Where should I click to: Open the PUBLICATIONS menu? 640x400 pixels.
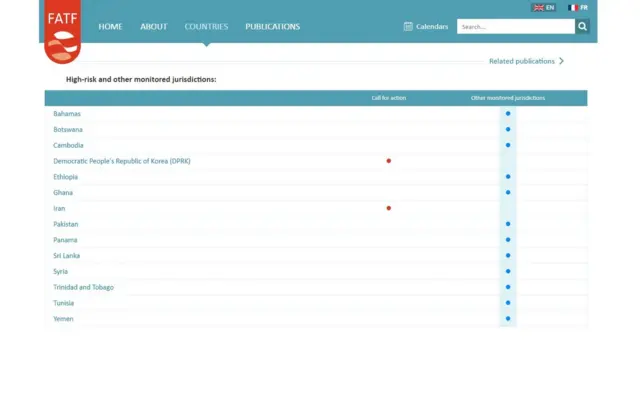pos(272,27)
